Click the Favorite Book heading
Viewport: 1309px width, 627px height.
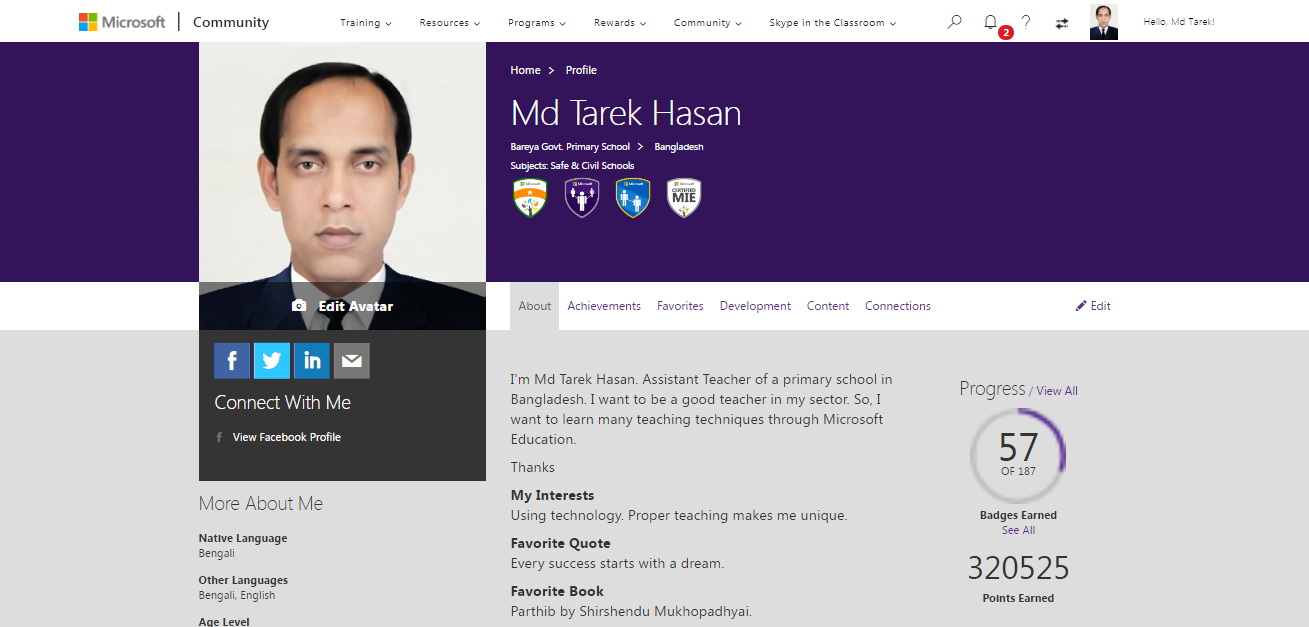click(557, 592)
